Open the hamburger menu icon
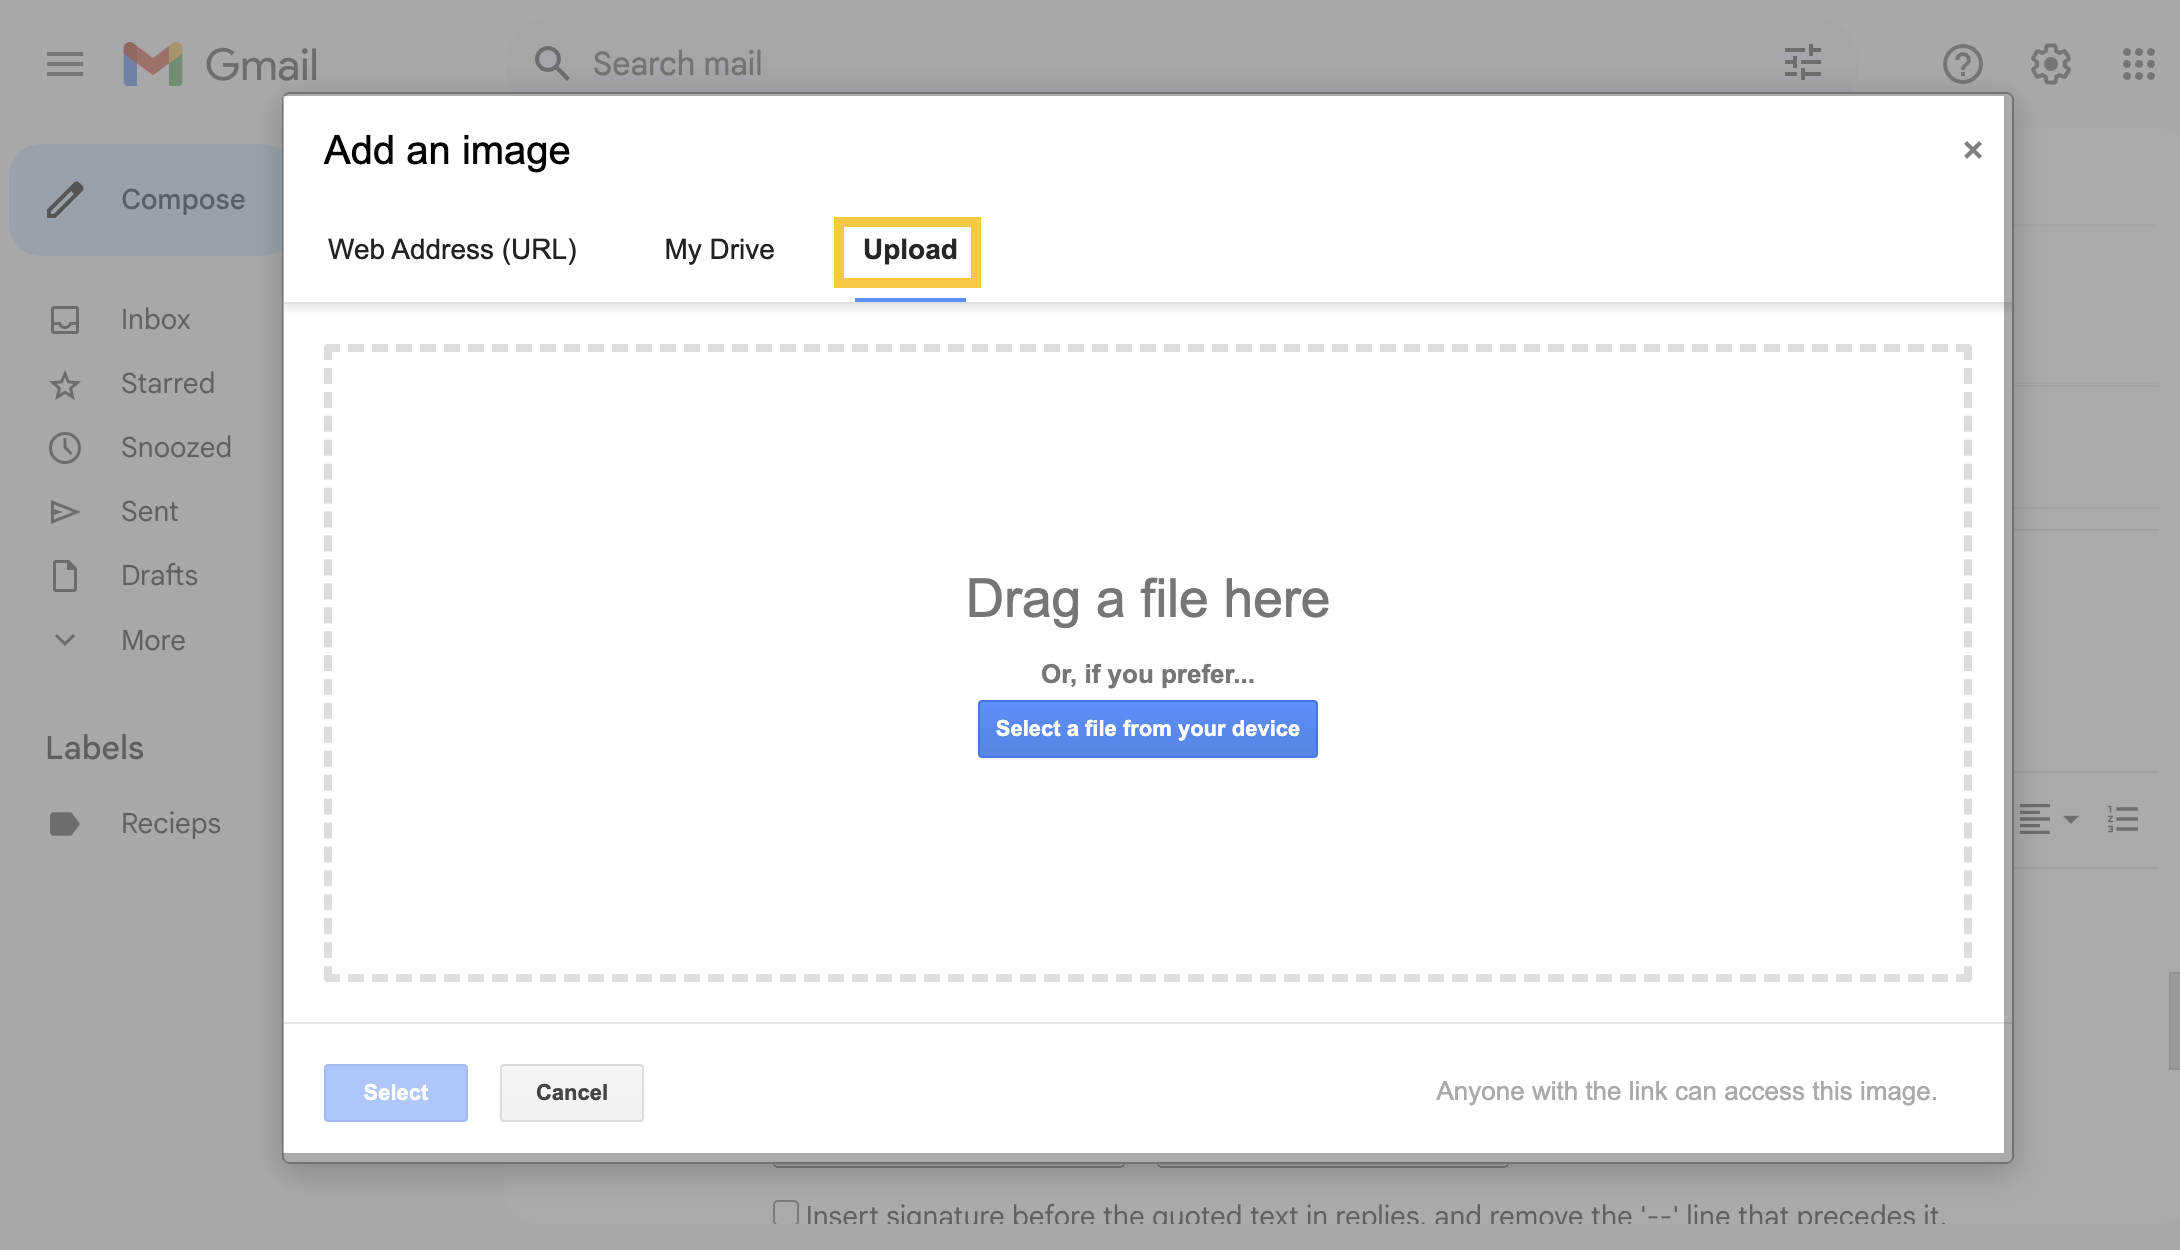The width and height of the screenshot is (2180, 1250). click(x=64, y=61)
